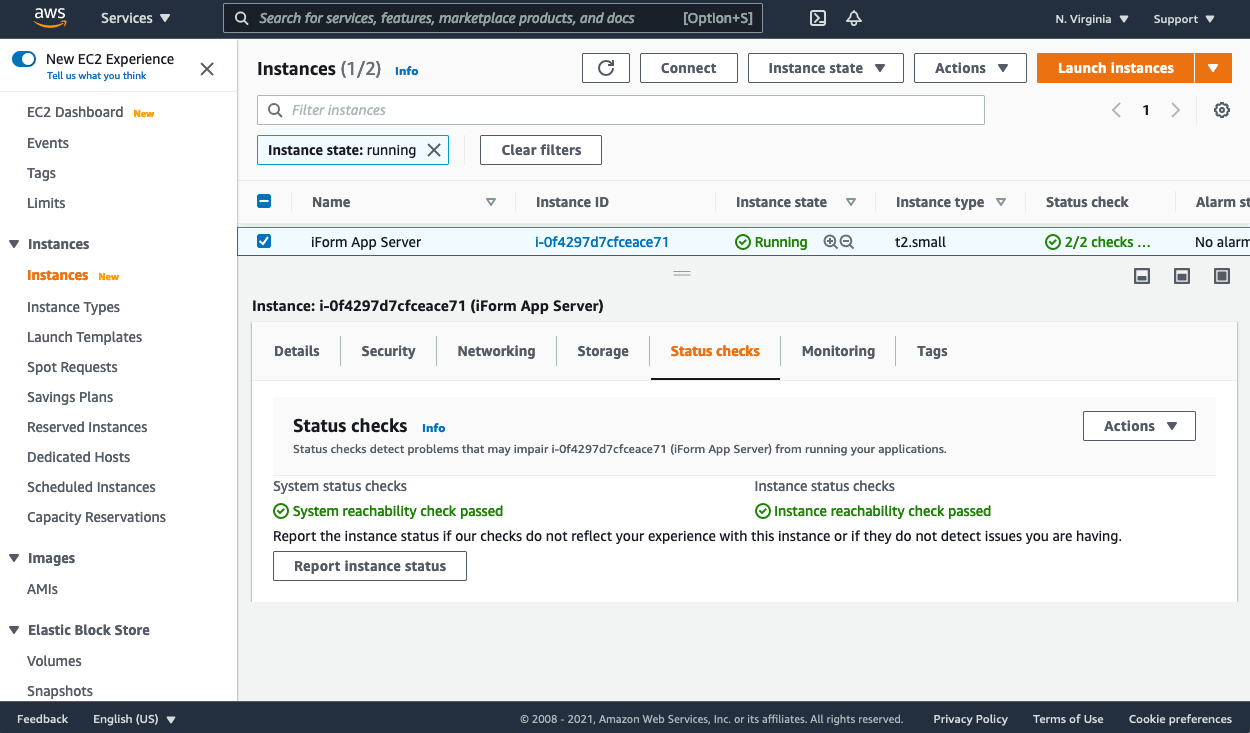Viewport: 1250px width, 733px height.
Task: Maximize the details pane
Action: coord(1222,276)
